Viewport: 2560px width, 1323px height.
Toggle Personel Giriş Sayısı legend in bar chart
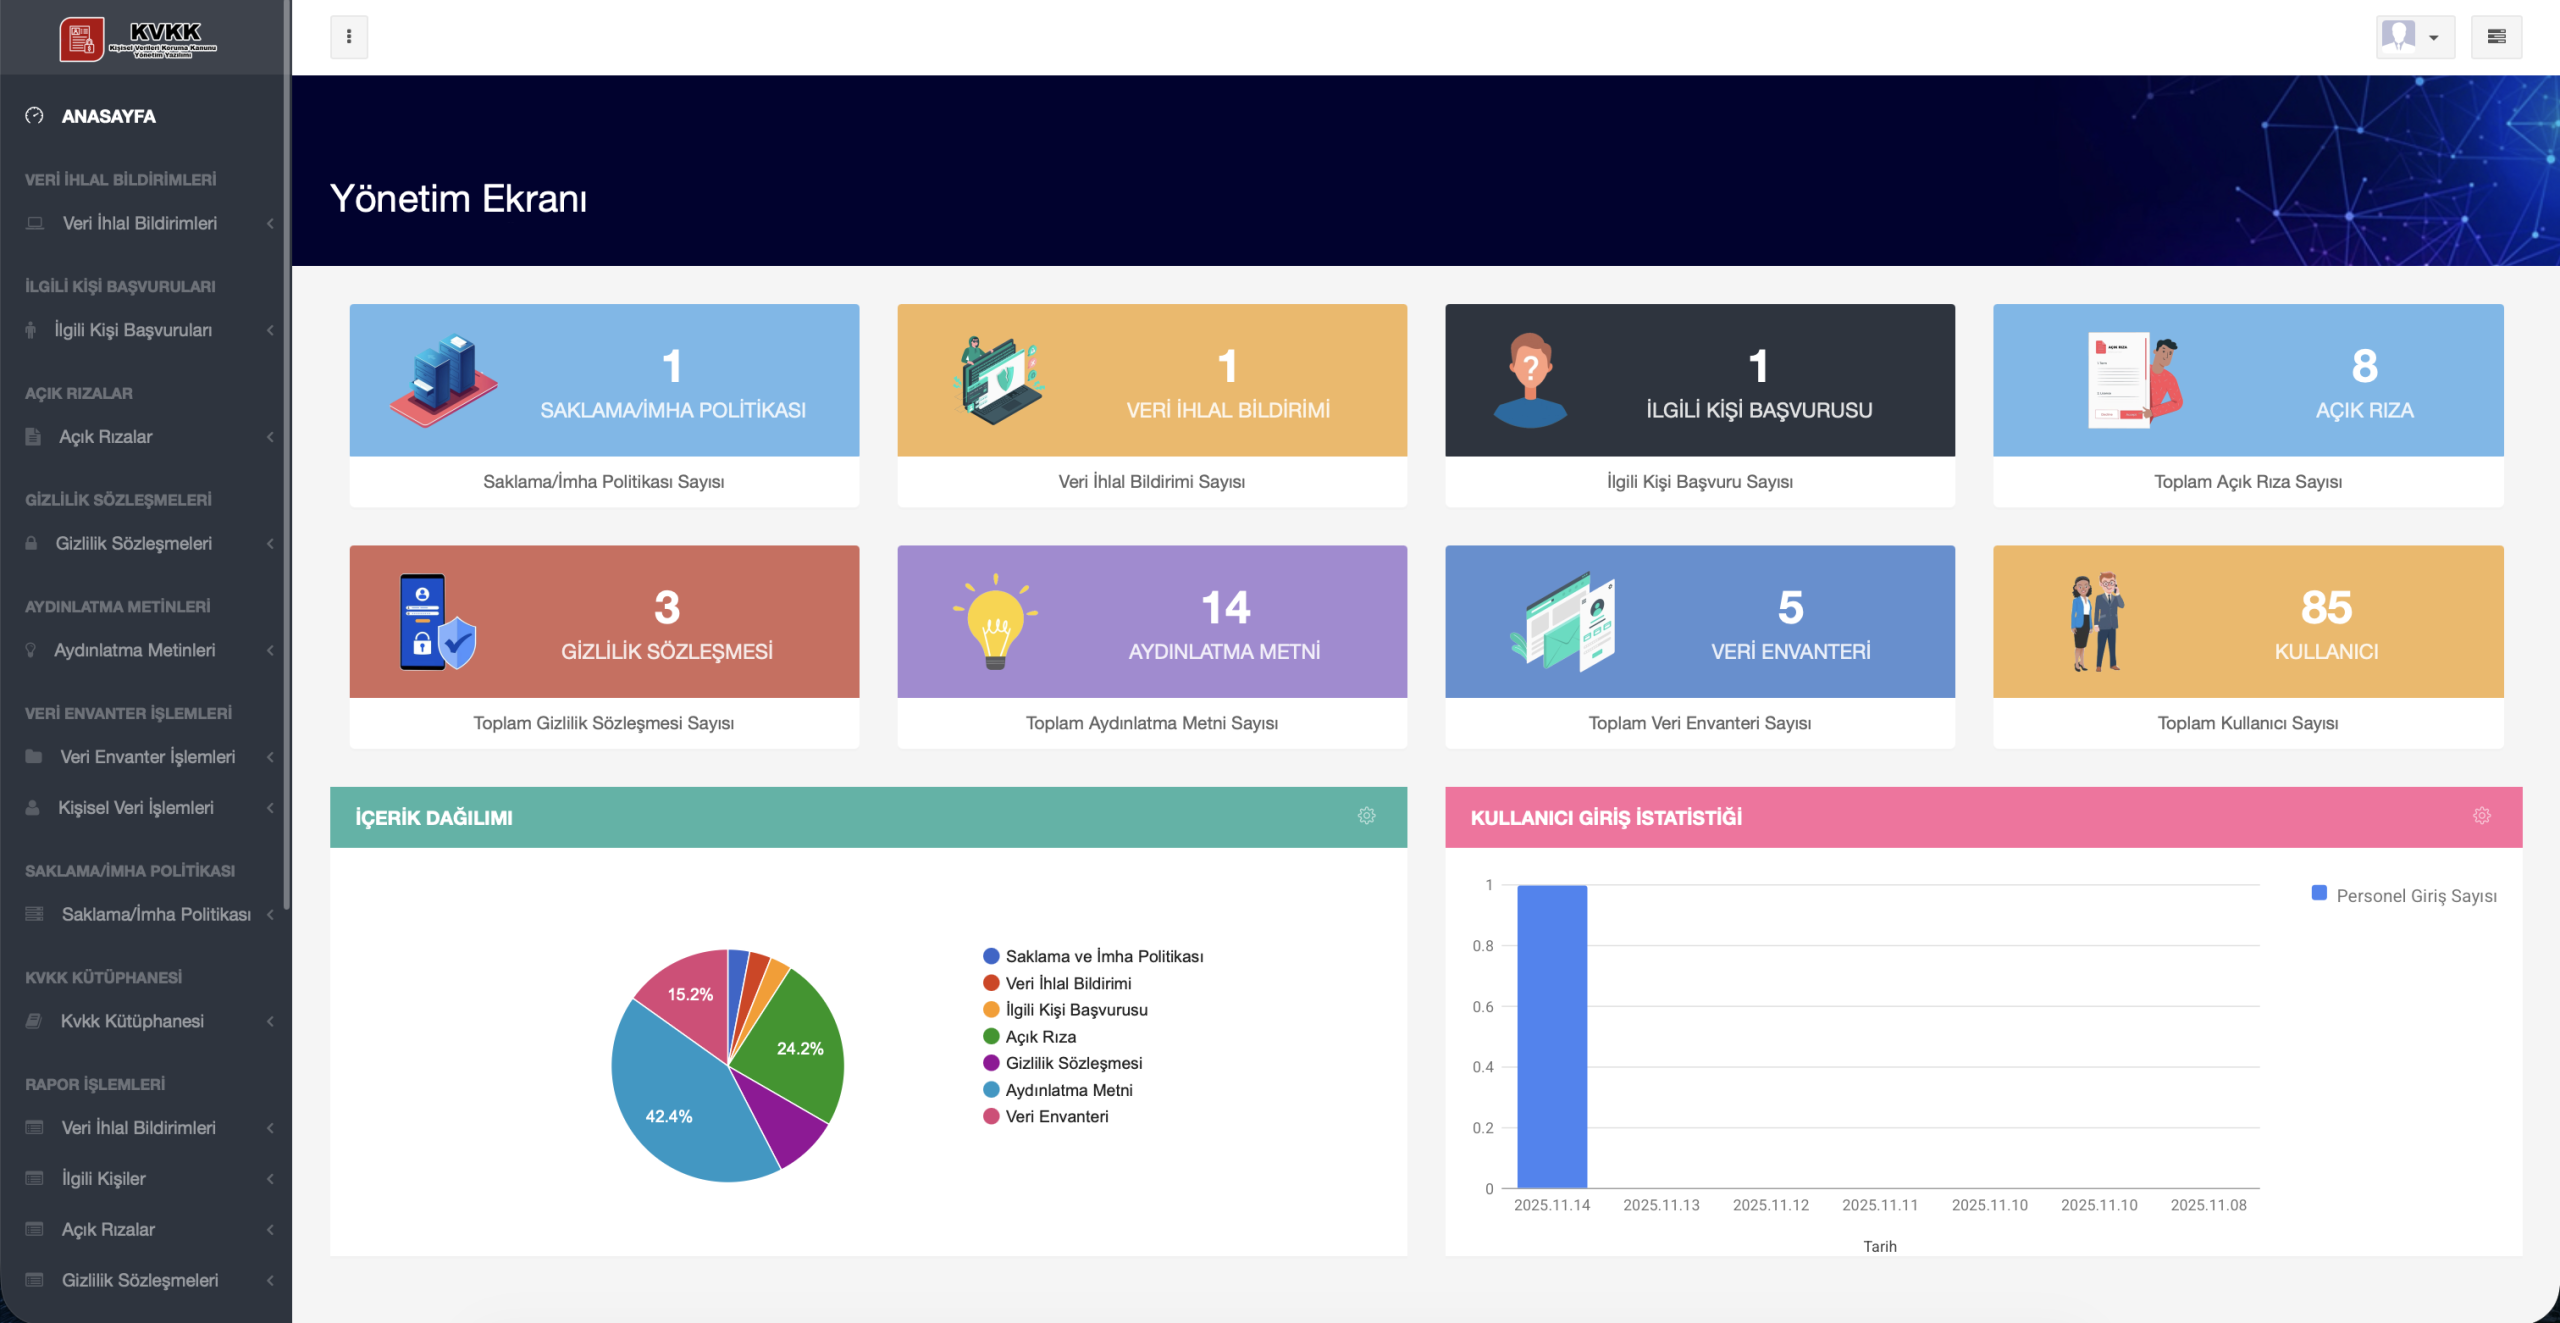pyautogui.click(x=2404, y=895)
